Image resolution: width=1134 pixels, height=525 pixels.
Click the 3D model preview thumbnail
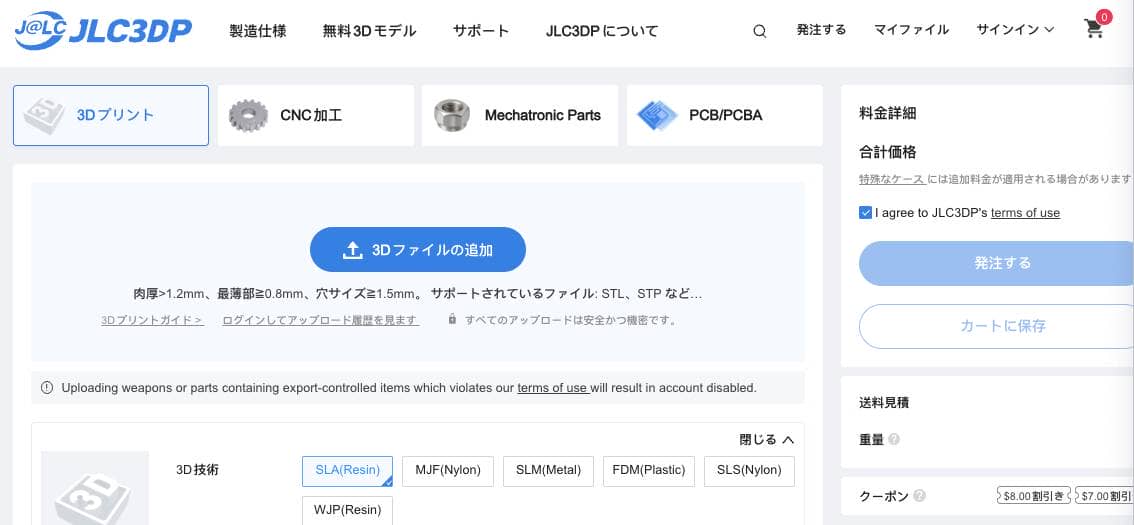(95, 489)
